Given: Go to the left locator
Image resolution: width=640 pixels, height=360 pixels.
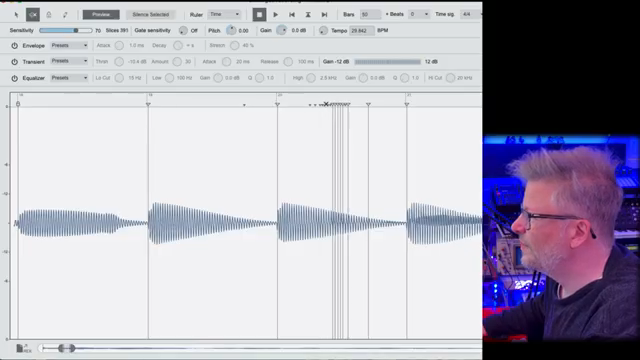Looking at the screenshot, I should 292,15.
